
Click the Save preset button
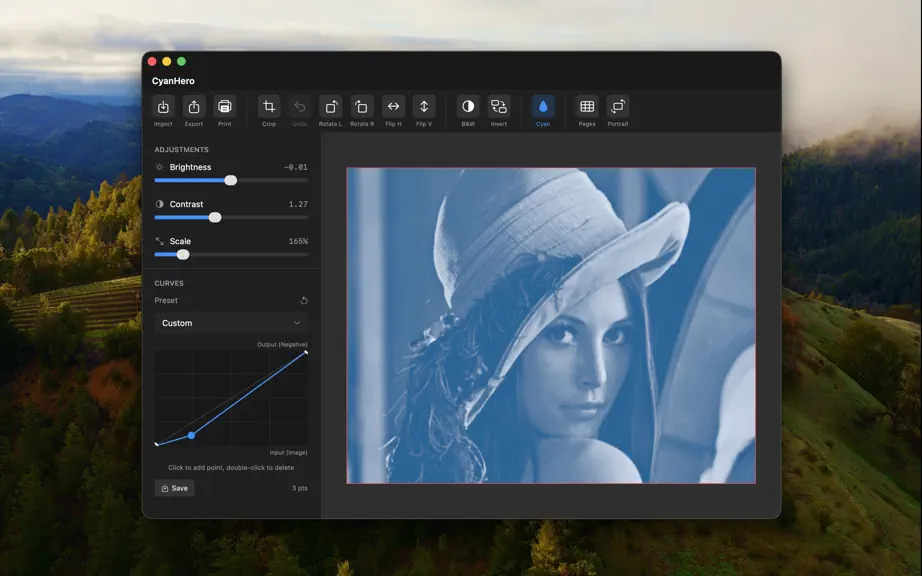pos(175,488)
